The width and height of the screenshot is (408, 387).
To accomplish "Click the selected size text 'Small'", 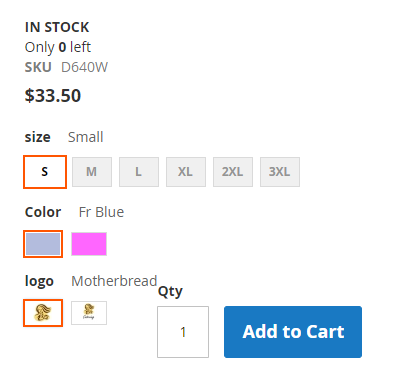I will (86, 137).
